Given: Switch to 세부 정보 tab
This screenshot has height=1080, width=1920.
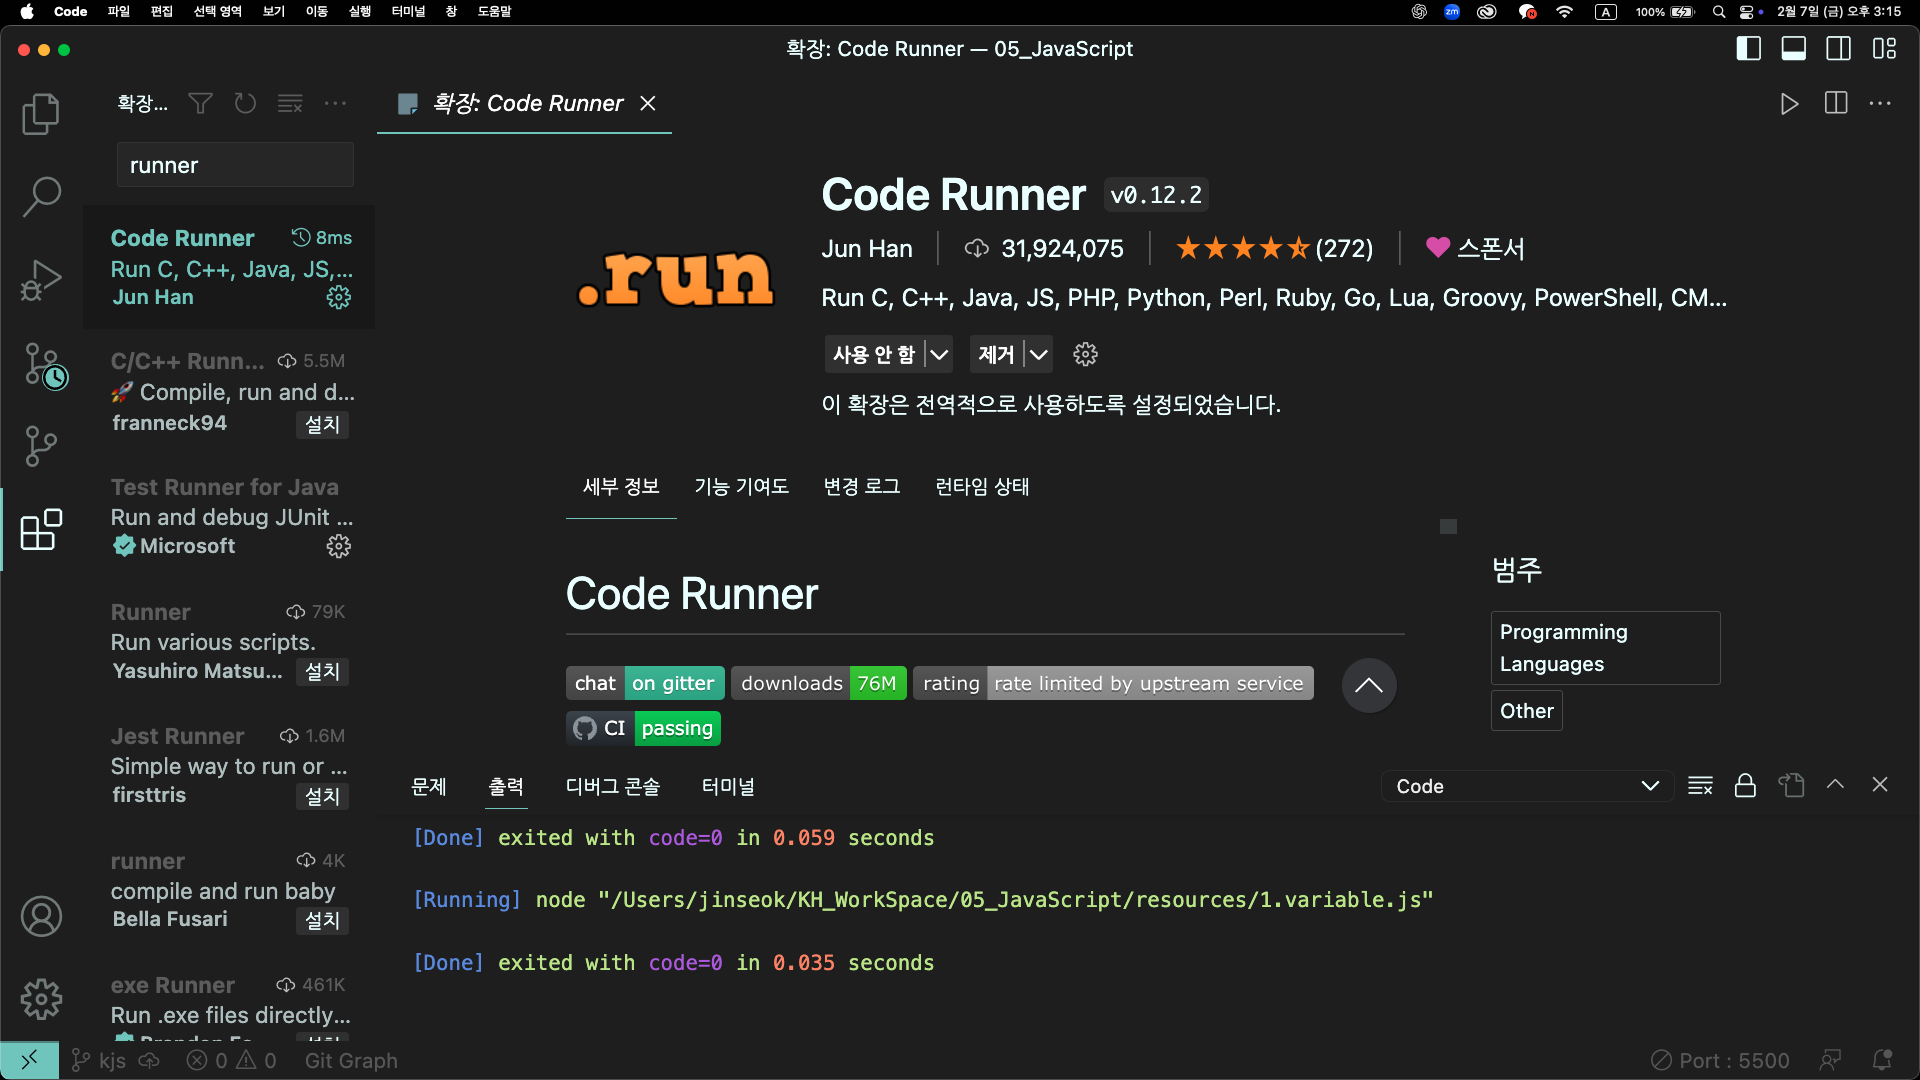Looking at the screenshot, I should click(621, 486).
